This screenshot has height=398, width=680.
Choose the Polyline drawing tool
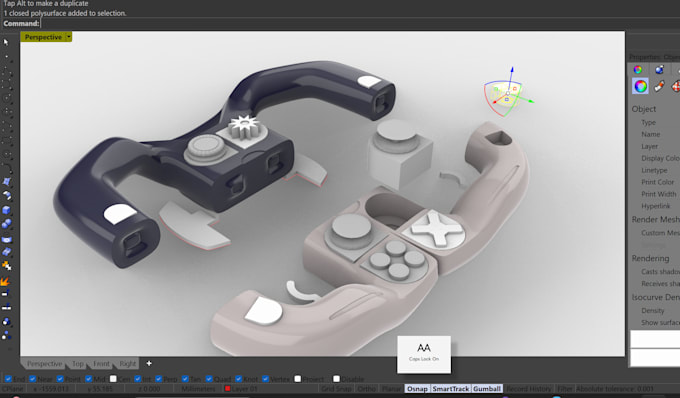[x=6, y=71]
